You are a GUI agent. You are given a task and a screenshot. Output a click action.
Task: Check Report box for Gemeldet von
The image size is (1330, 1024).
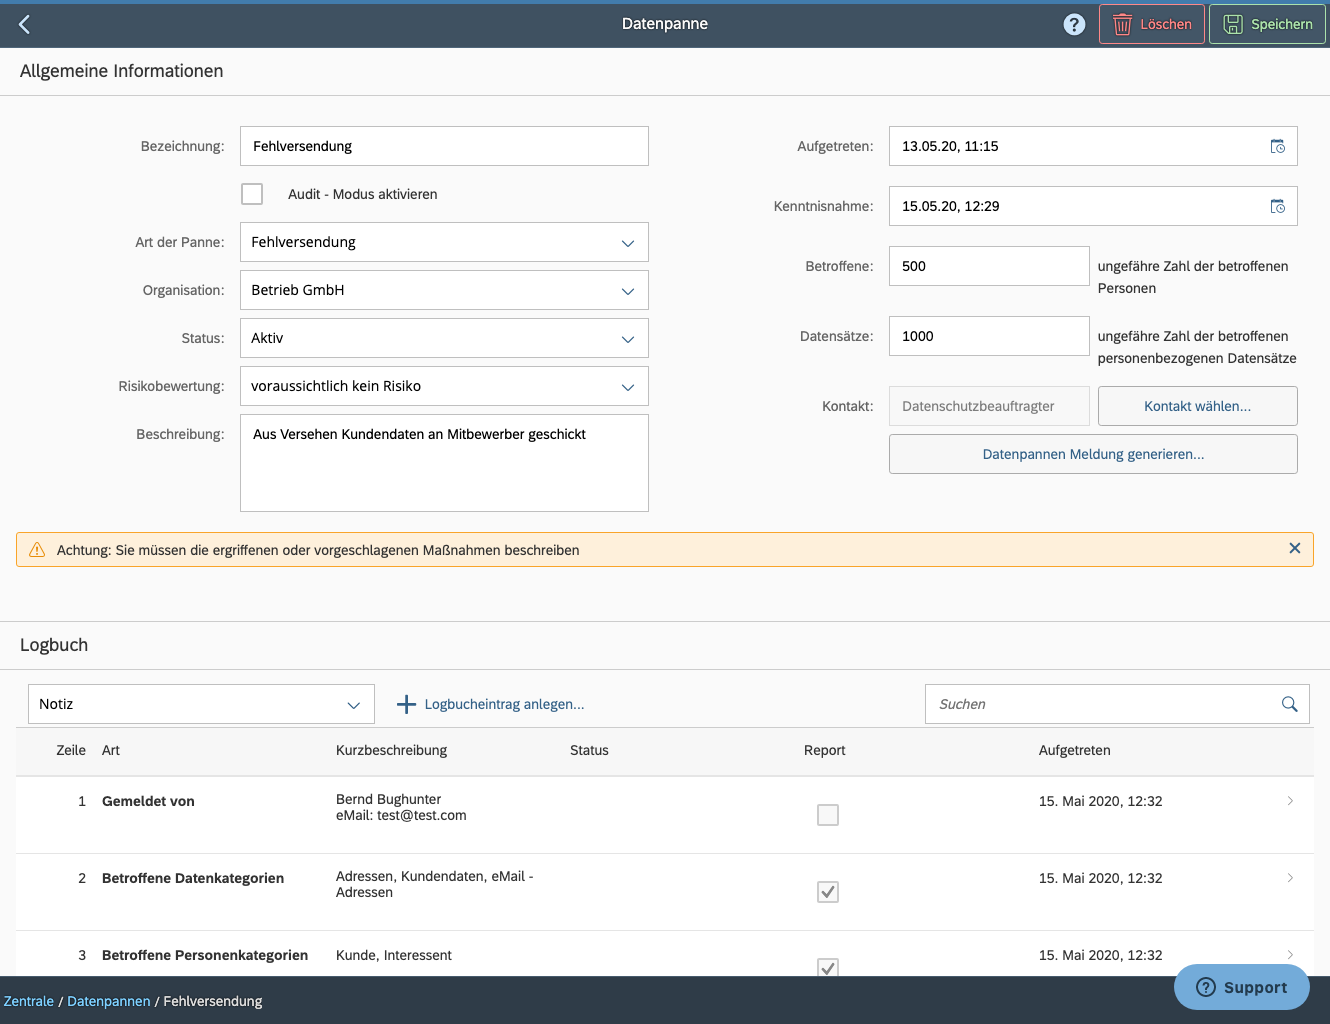[x=828, y=815]
